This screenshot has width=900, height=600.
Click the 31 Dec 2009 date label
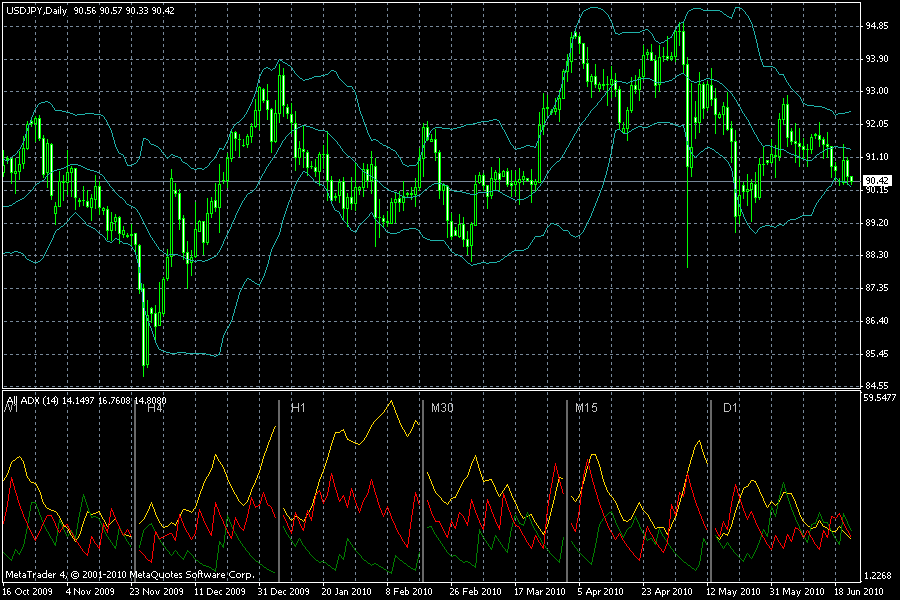[x=284, y=591]
